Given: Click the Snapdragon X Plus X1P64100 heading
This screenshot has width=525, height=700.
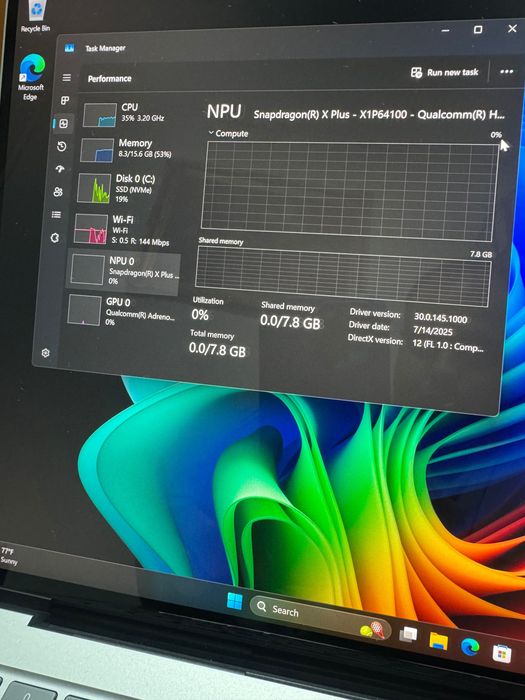Looking at the screenshot, I should [x=379, y=114].
